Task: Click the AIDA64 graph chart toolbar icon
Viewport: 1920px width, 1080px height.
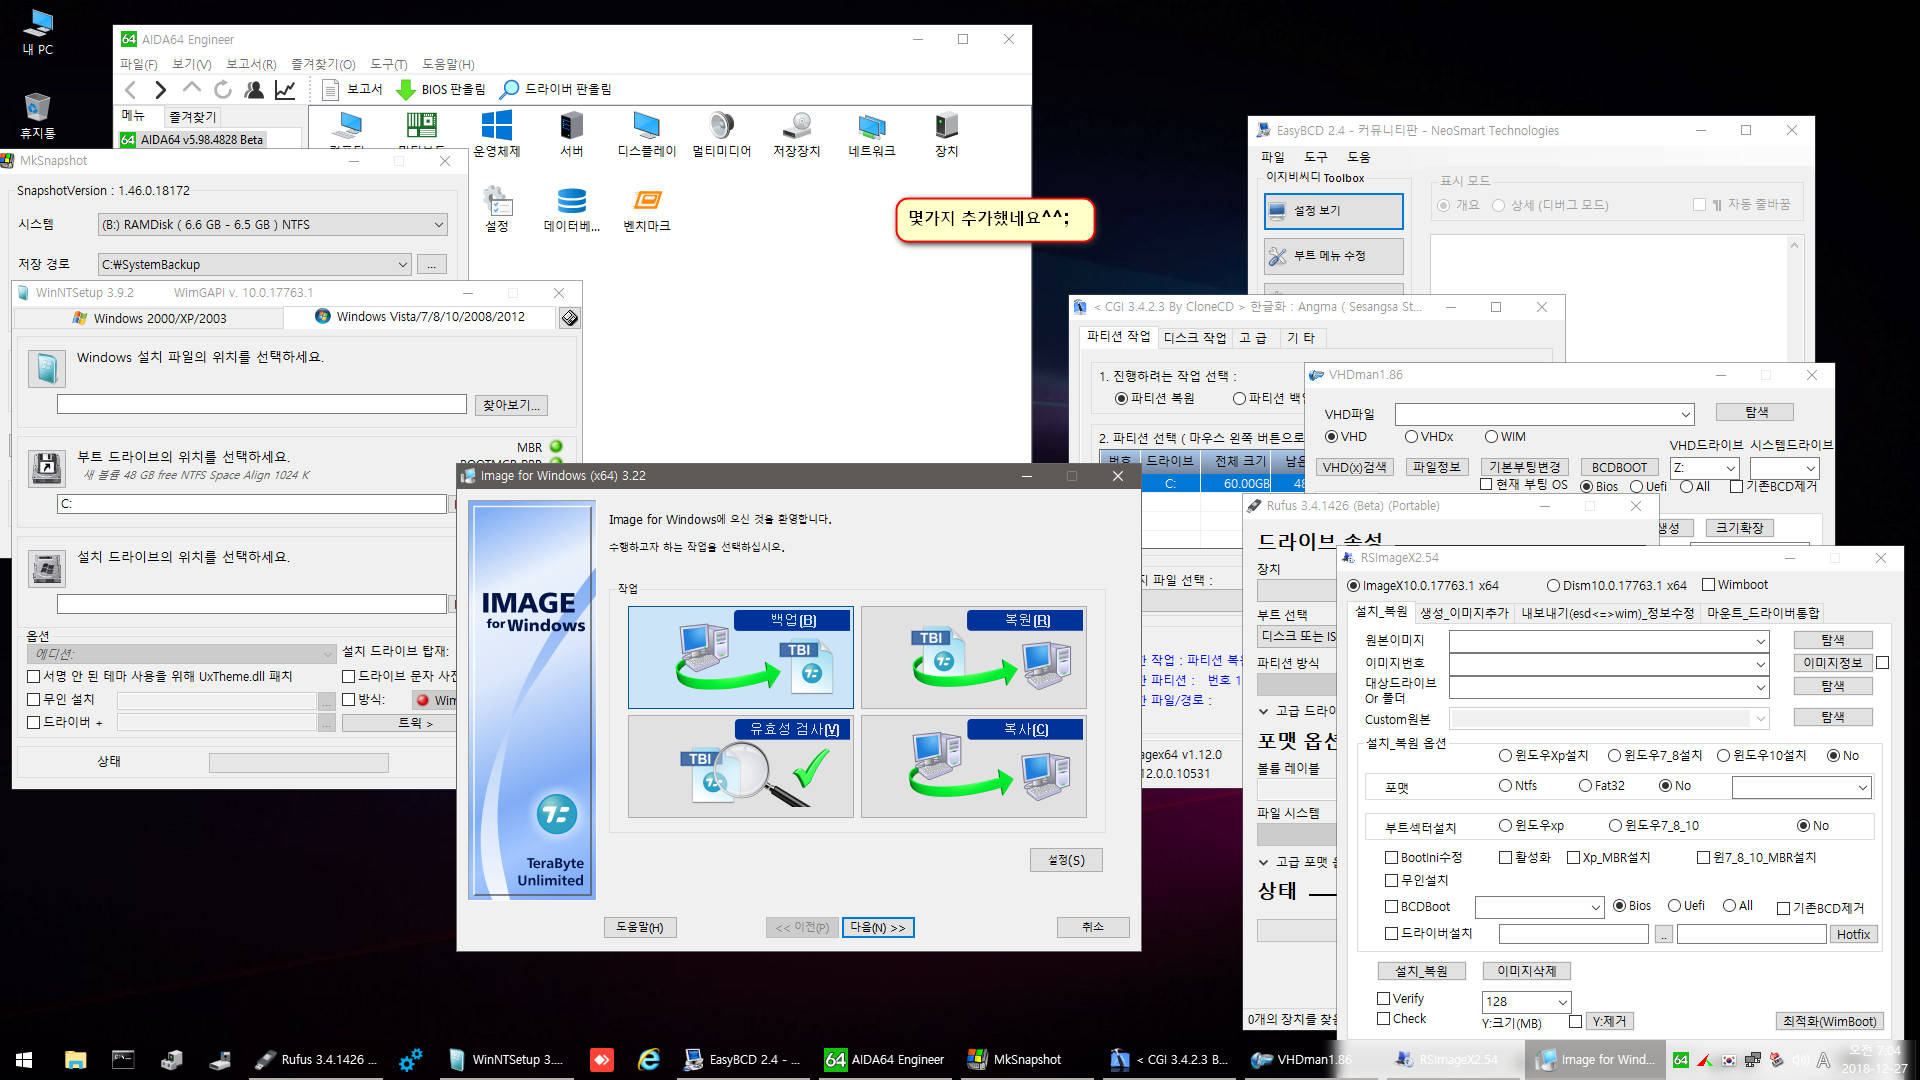Action: point(285,90)
